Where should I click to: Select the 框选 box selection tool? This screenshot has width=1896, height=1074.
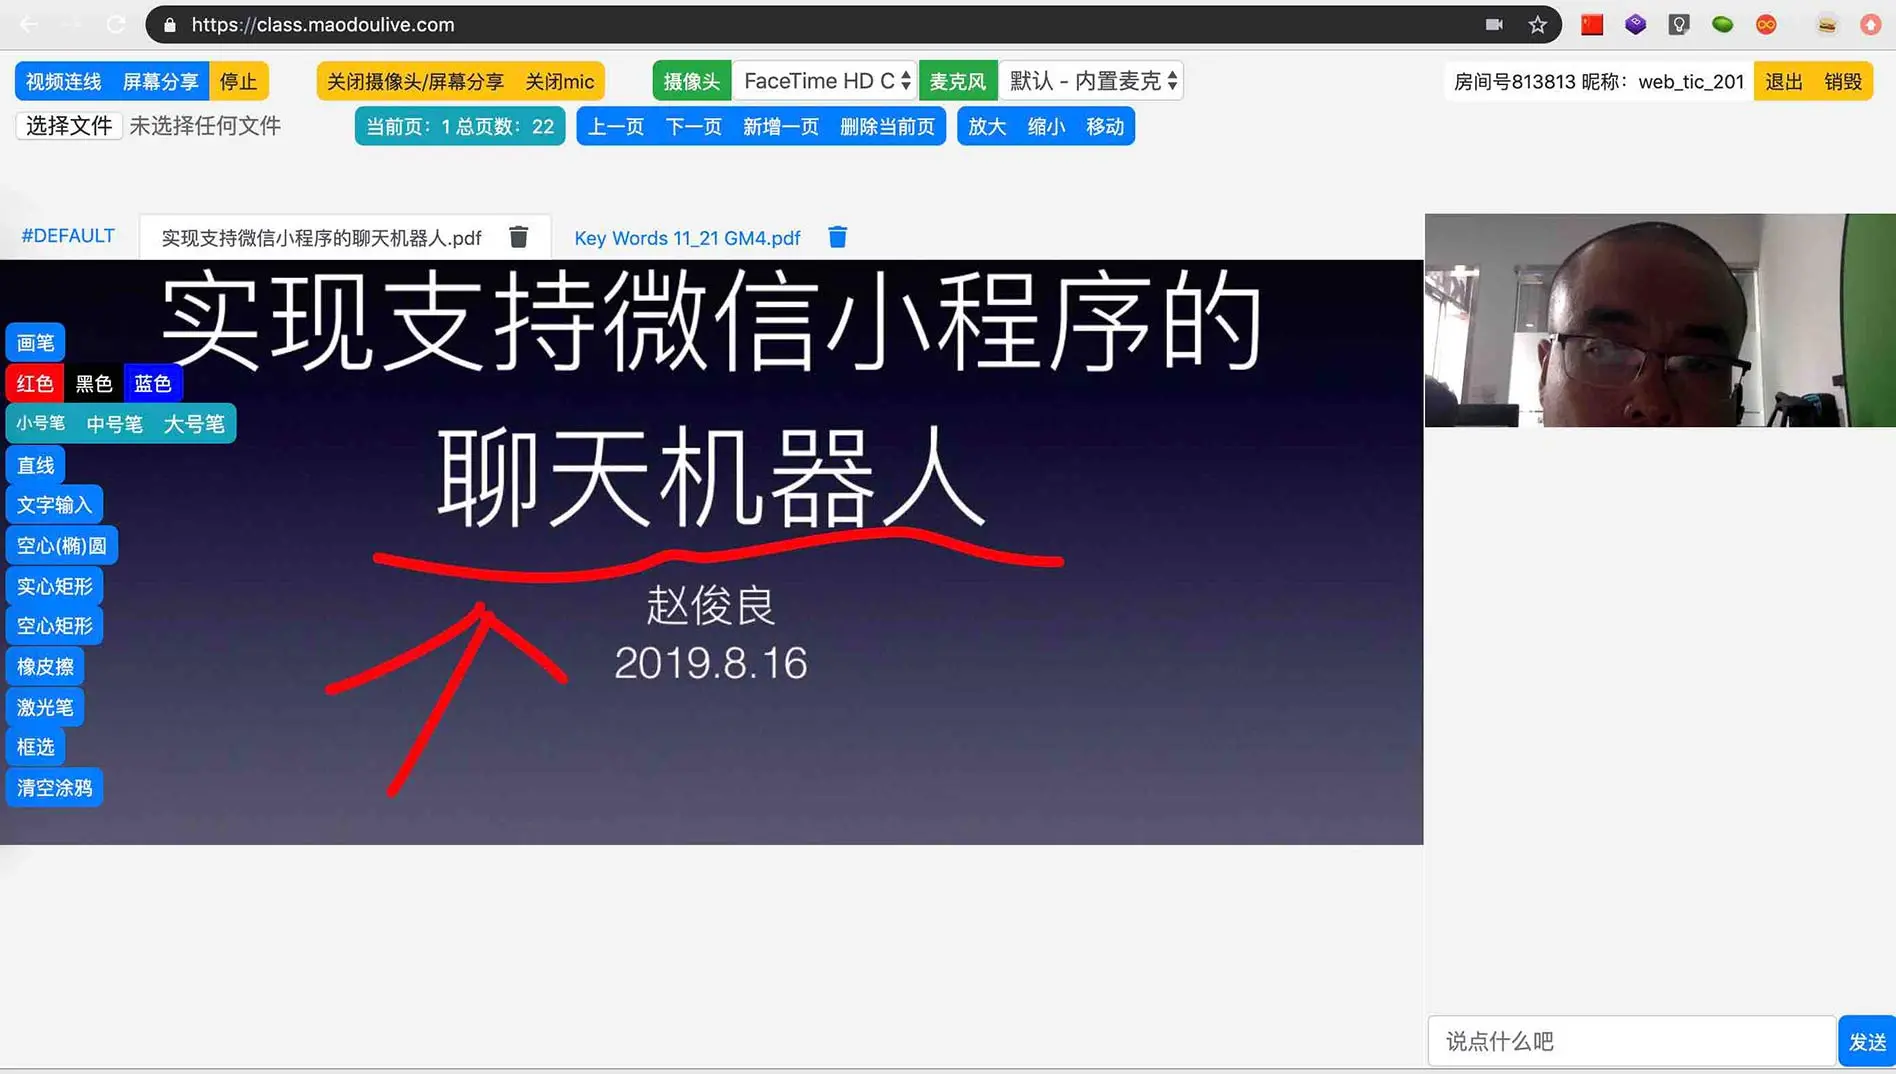click(36, 747)
